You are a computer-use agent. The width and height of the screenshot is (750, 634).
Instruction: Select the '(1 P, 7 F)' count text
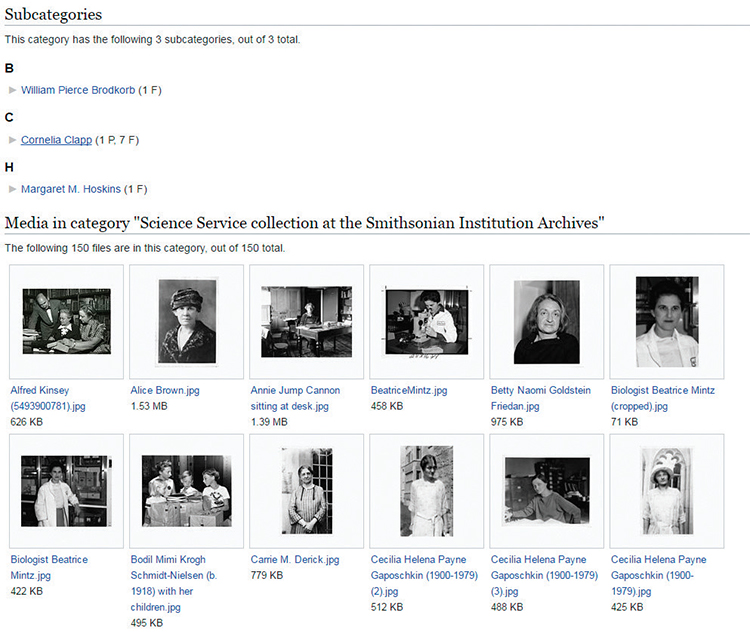[117, 140]
